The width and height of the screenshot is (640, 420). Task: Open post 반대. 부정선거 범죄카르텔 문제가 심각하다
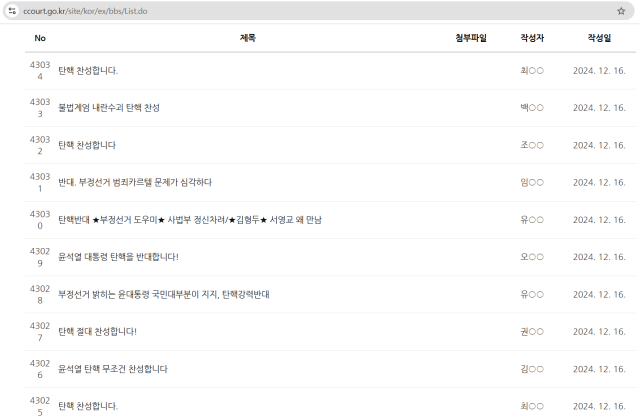(135, 182)
